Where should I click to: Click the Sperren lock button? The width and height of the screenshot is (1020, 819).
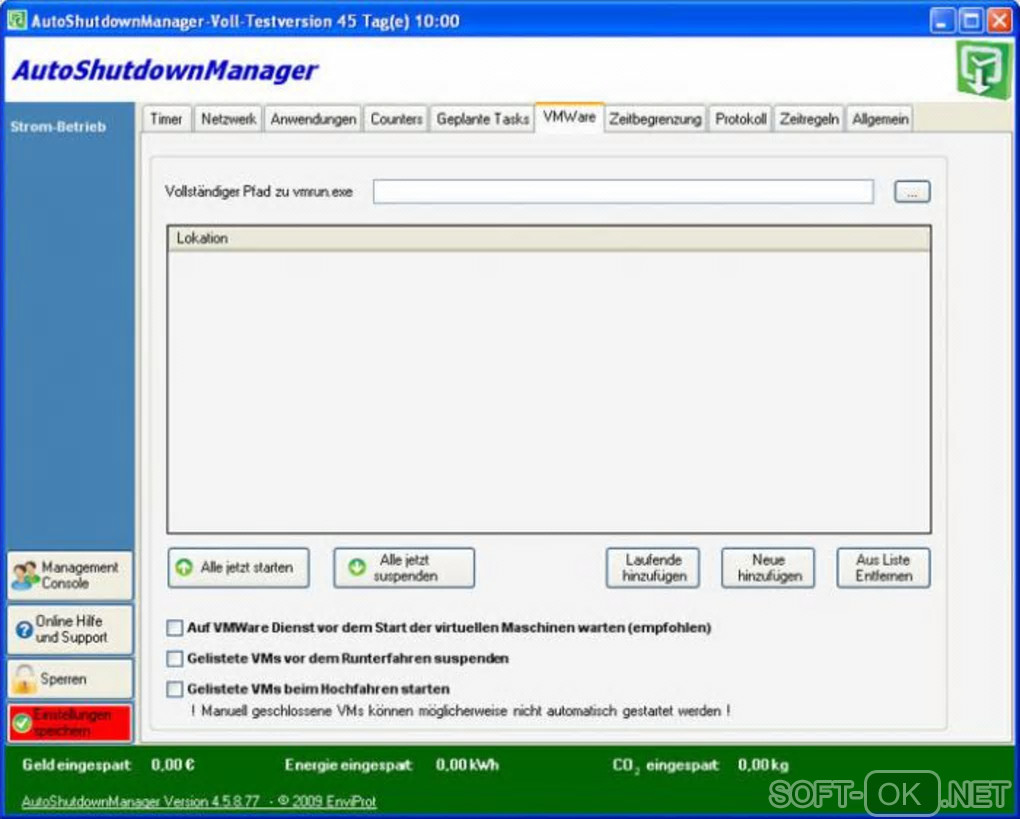point(70,678)
